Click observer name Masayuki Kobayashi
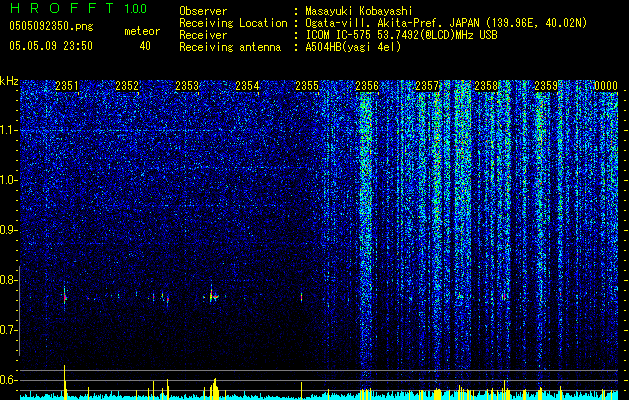Screen dimensions: 629x400 [358, 12]
